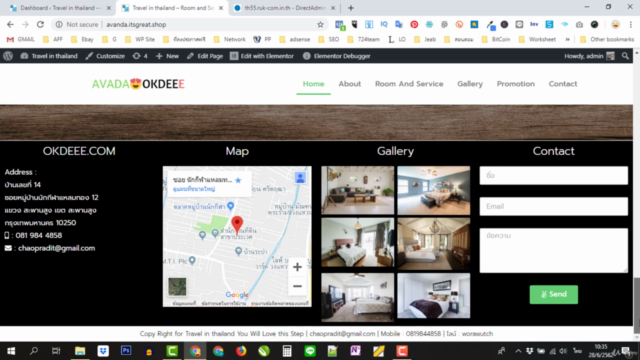The image size is (640, 360).
Task: Open the About page from nav
Action: pyautogui.click(x=350, y=84)
